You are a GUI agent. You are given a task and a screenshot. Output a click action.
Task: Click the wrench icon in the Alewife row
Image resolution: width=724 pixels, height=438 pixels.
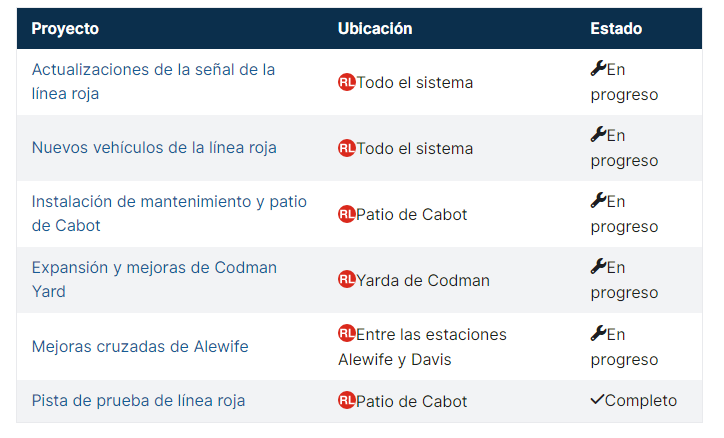[x=598, y=333]
